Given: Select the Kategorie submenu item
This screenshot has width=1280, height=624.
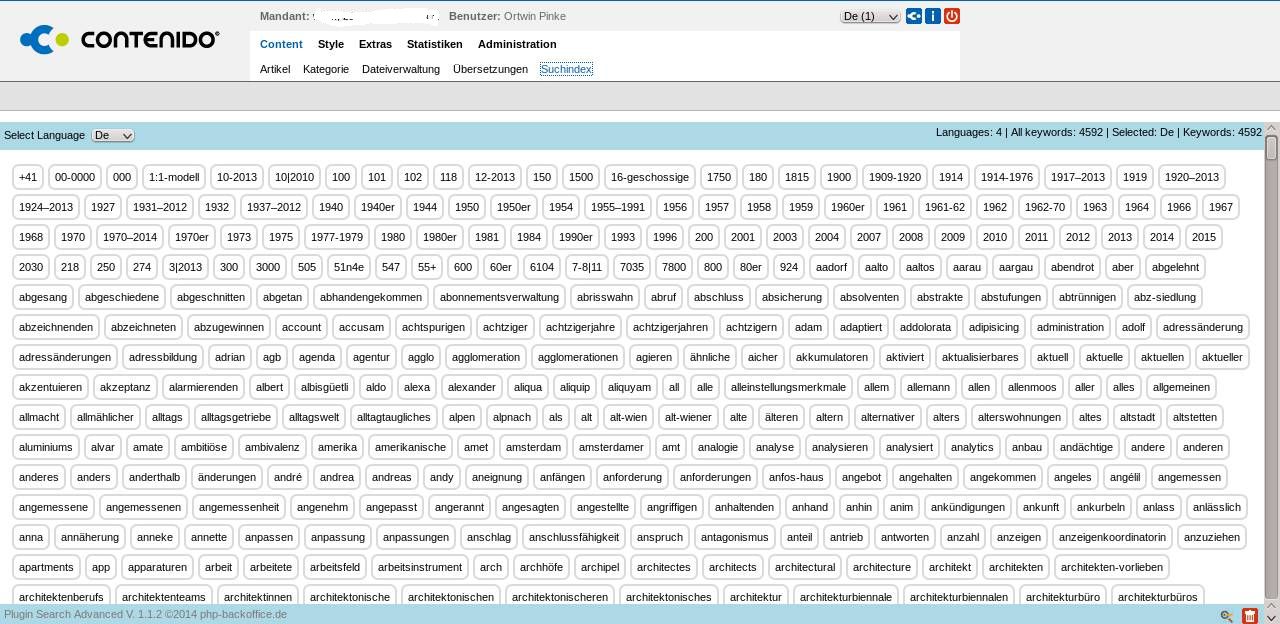Looking at the screenshot, I should [x=326, y=69].
